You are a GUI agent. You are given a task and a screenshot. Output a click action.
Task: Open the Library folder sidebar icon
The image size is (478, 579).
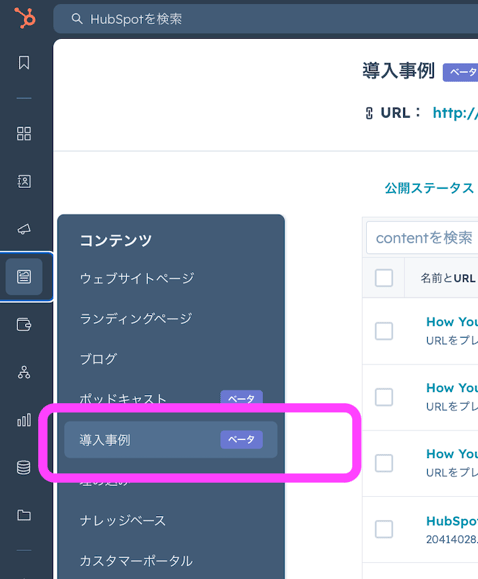24,515
